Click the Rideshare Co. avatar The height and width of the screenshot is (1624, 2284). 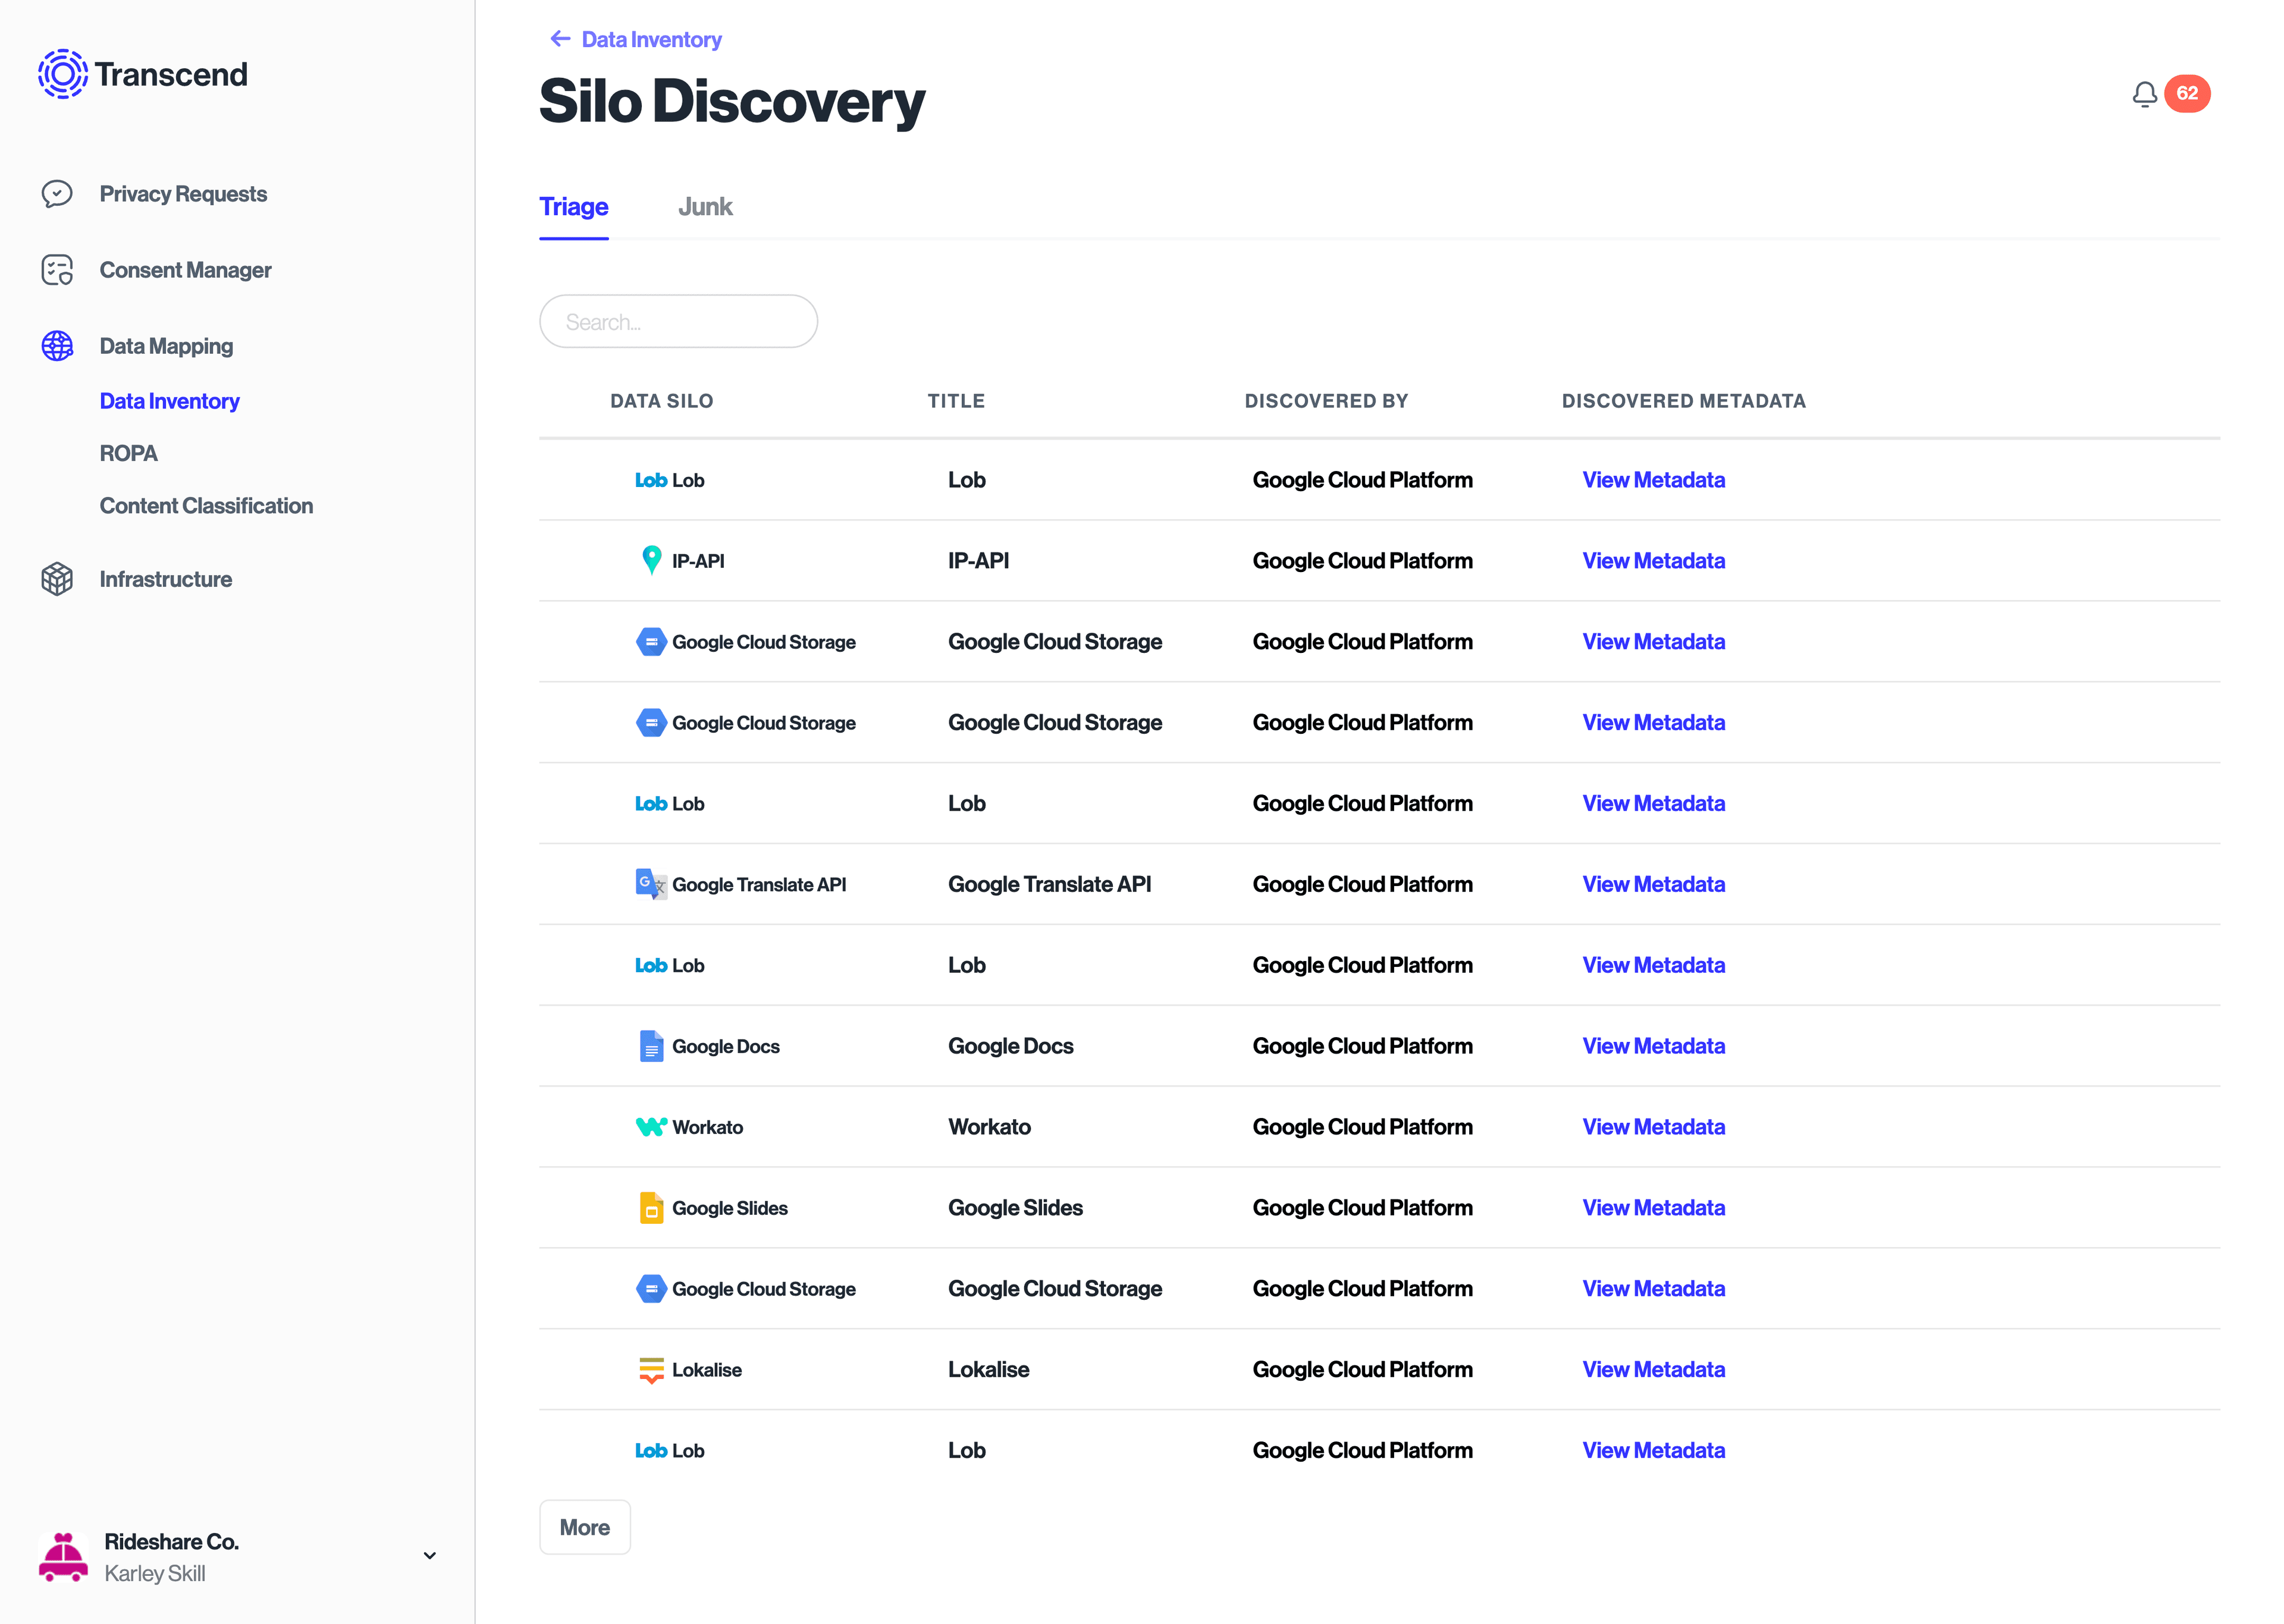(x=63, y=1556)
